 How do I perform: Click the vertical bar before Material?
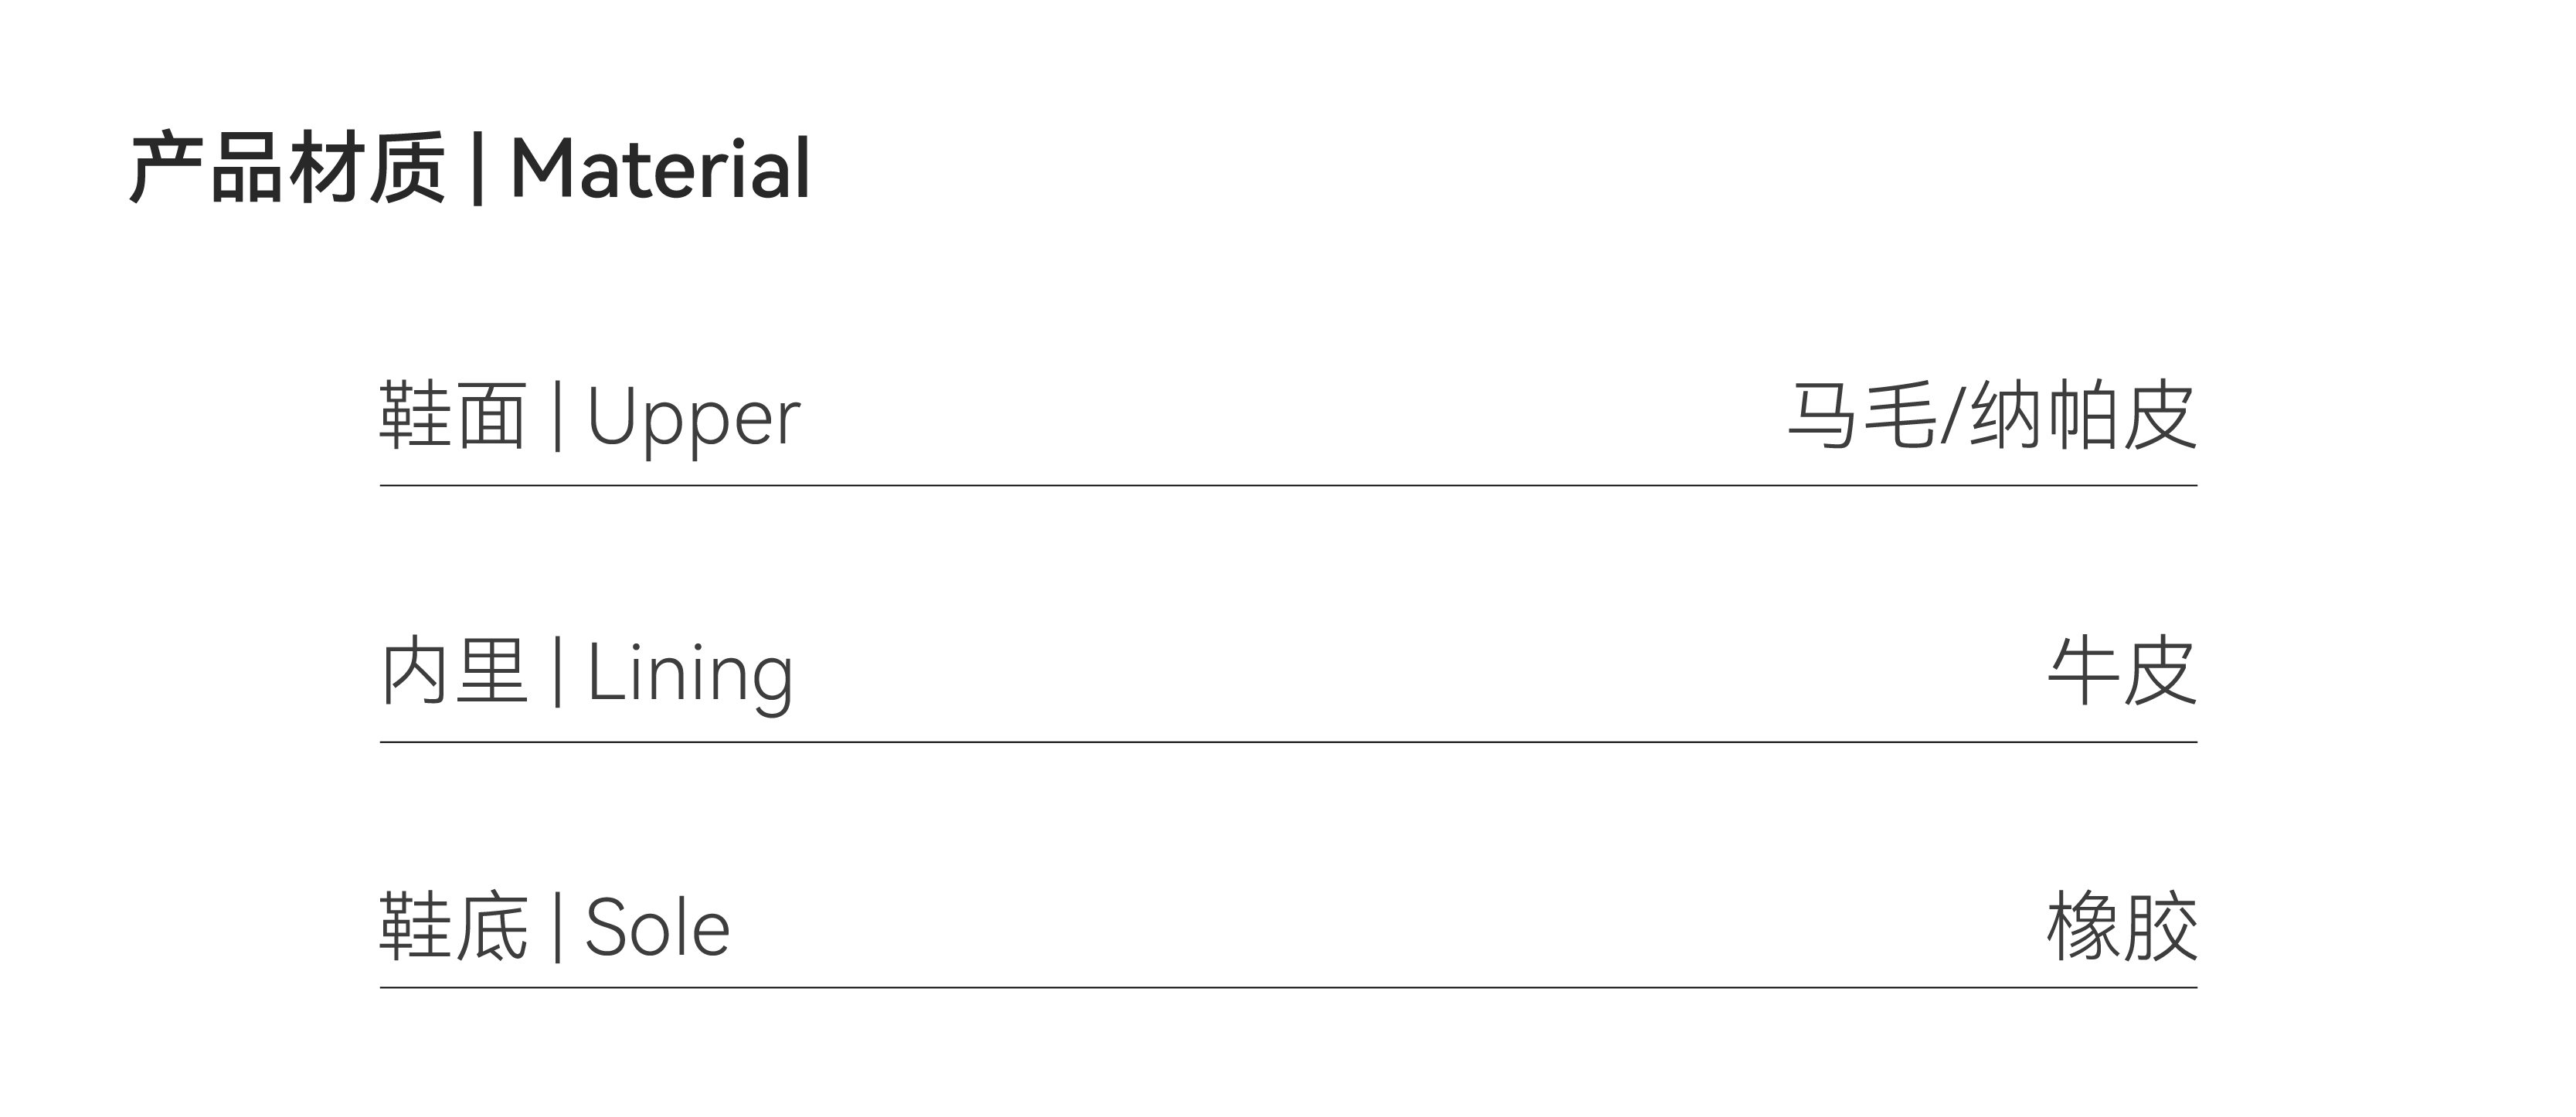[x=477, y=170]
